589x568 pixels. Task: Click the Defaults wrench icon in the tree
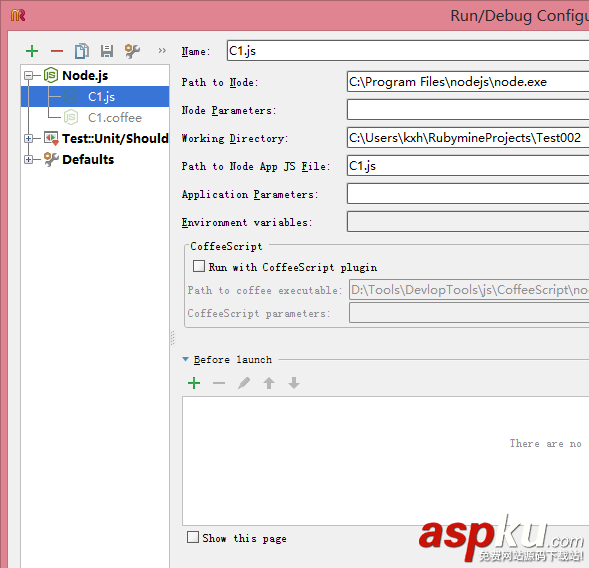51,159
